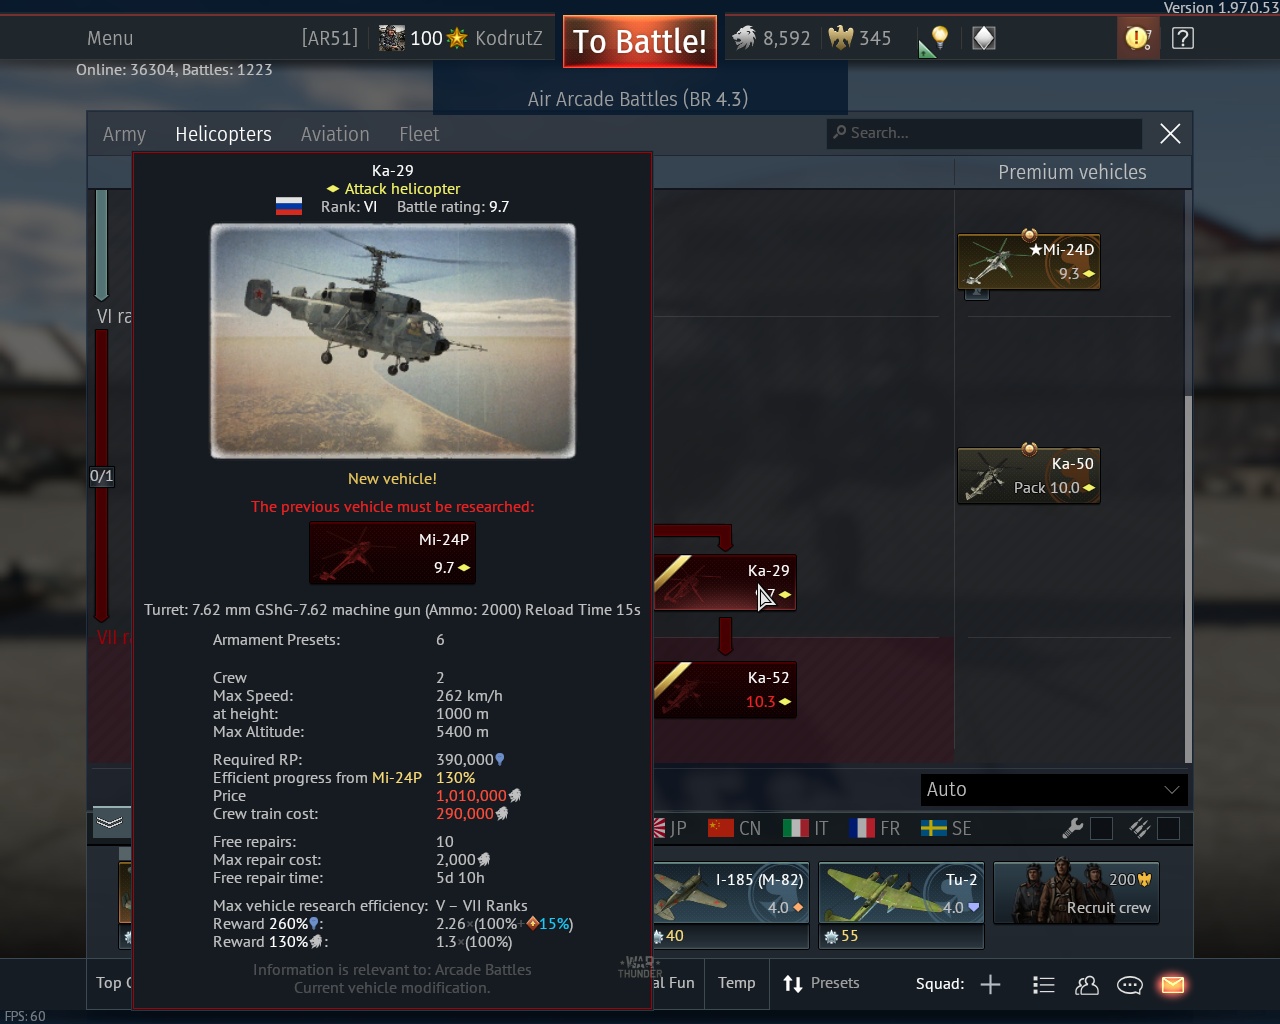Open crew level 40 under I-185
Viewport: 1280px width, 1024px height.
[667, 936]
